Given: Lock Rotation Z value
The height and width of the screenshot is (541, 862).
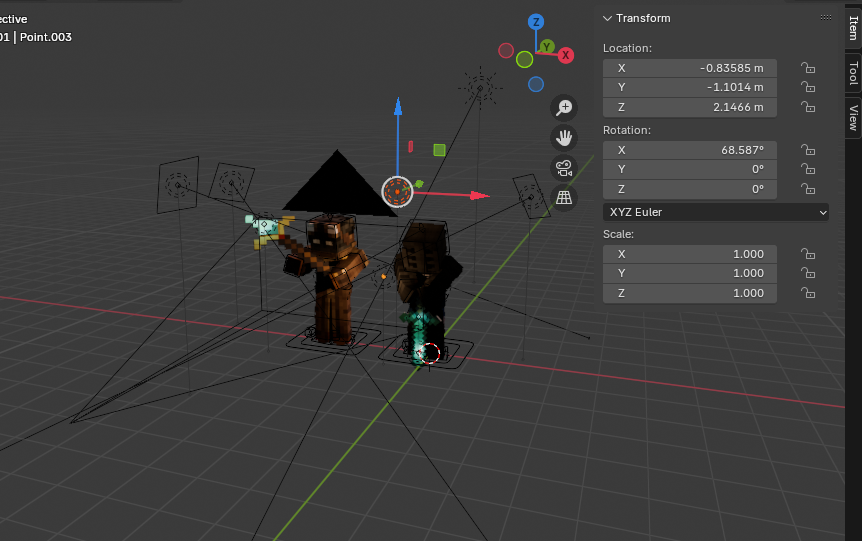Looking at the screenshot, I should 808,189.
